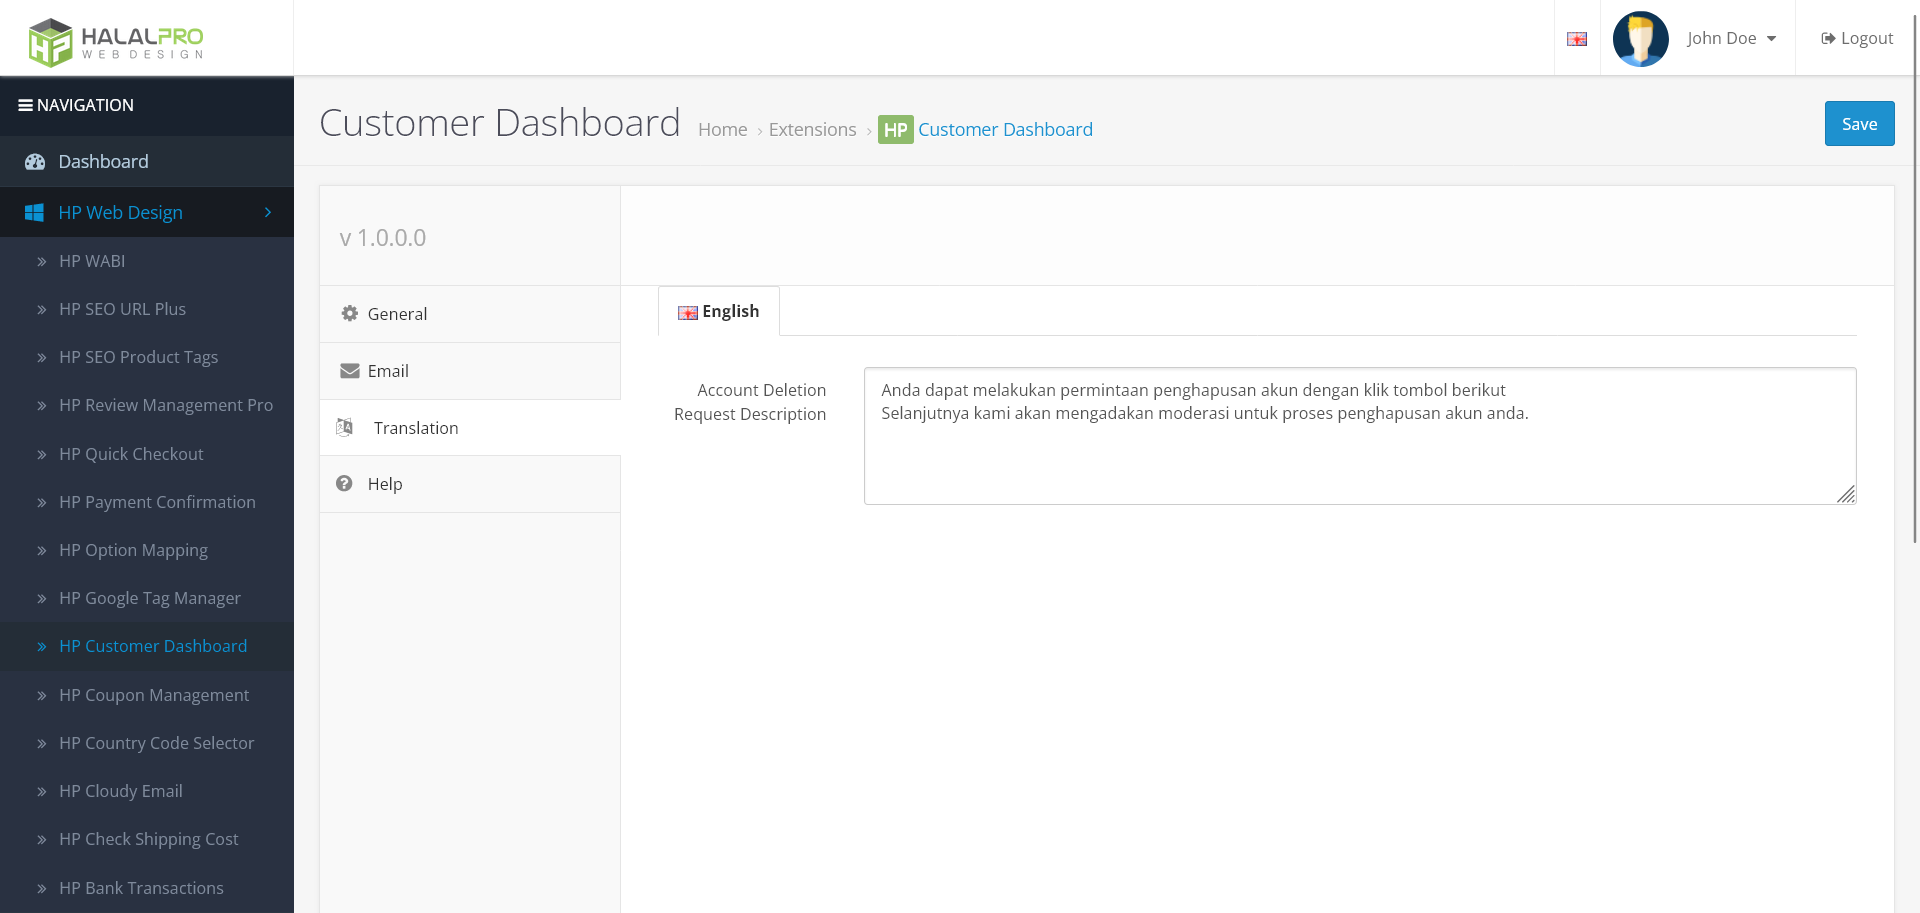Click the HP badge in the breadcrumb
This screenshot has height=913, width=1920.
coord(896,129)
